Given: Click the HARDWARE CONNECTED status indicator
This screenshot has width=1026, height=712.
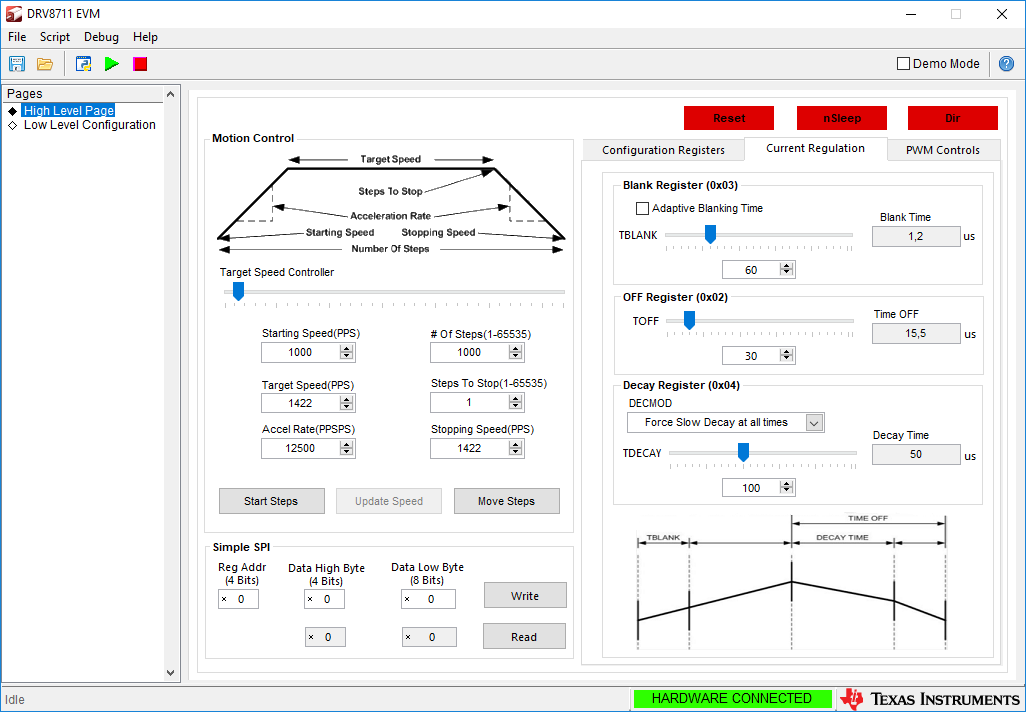Looking at the screenshot, I should click(732, 699).
